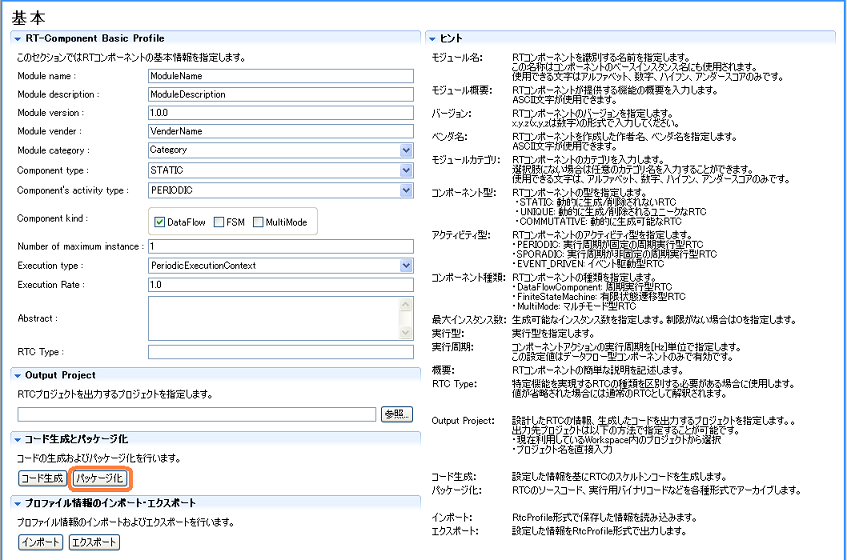Click the インポート button
The width and height of the screenshot is (847, 560).
coord(41,543)
